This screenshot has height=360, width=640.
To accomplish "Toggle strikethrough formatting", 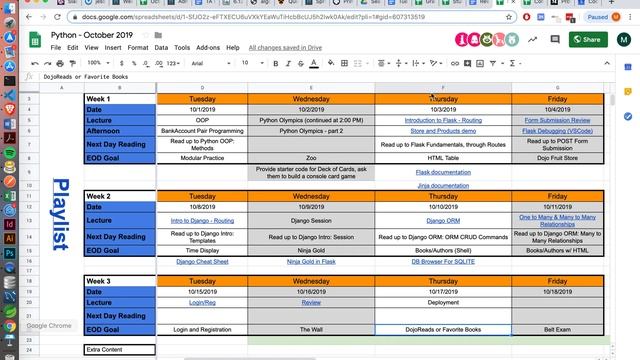I will [x=301, y=63].
